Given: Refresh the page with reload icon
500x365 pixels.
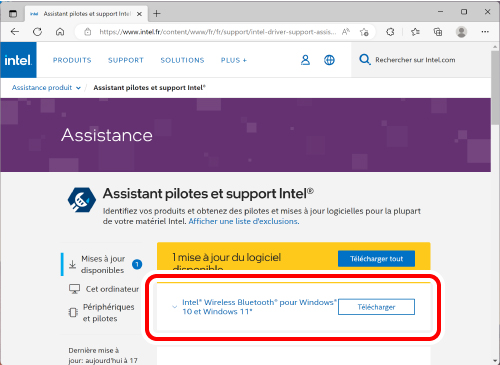Looking at the screenshot, I should pyautogui.click(x=37, y=32).
